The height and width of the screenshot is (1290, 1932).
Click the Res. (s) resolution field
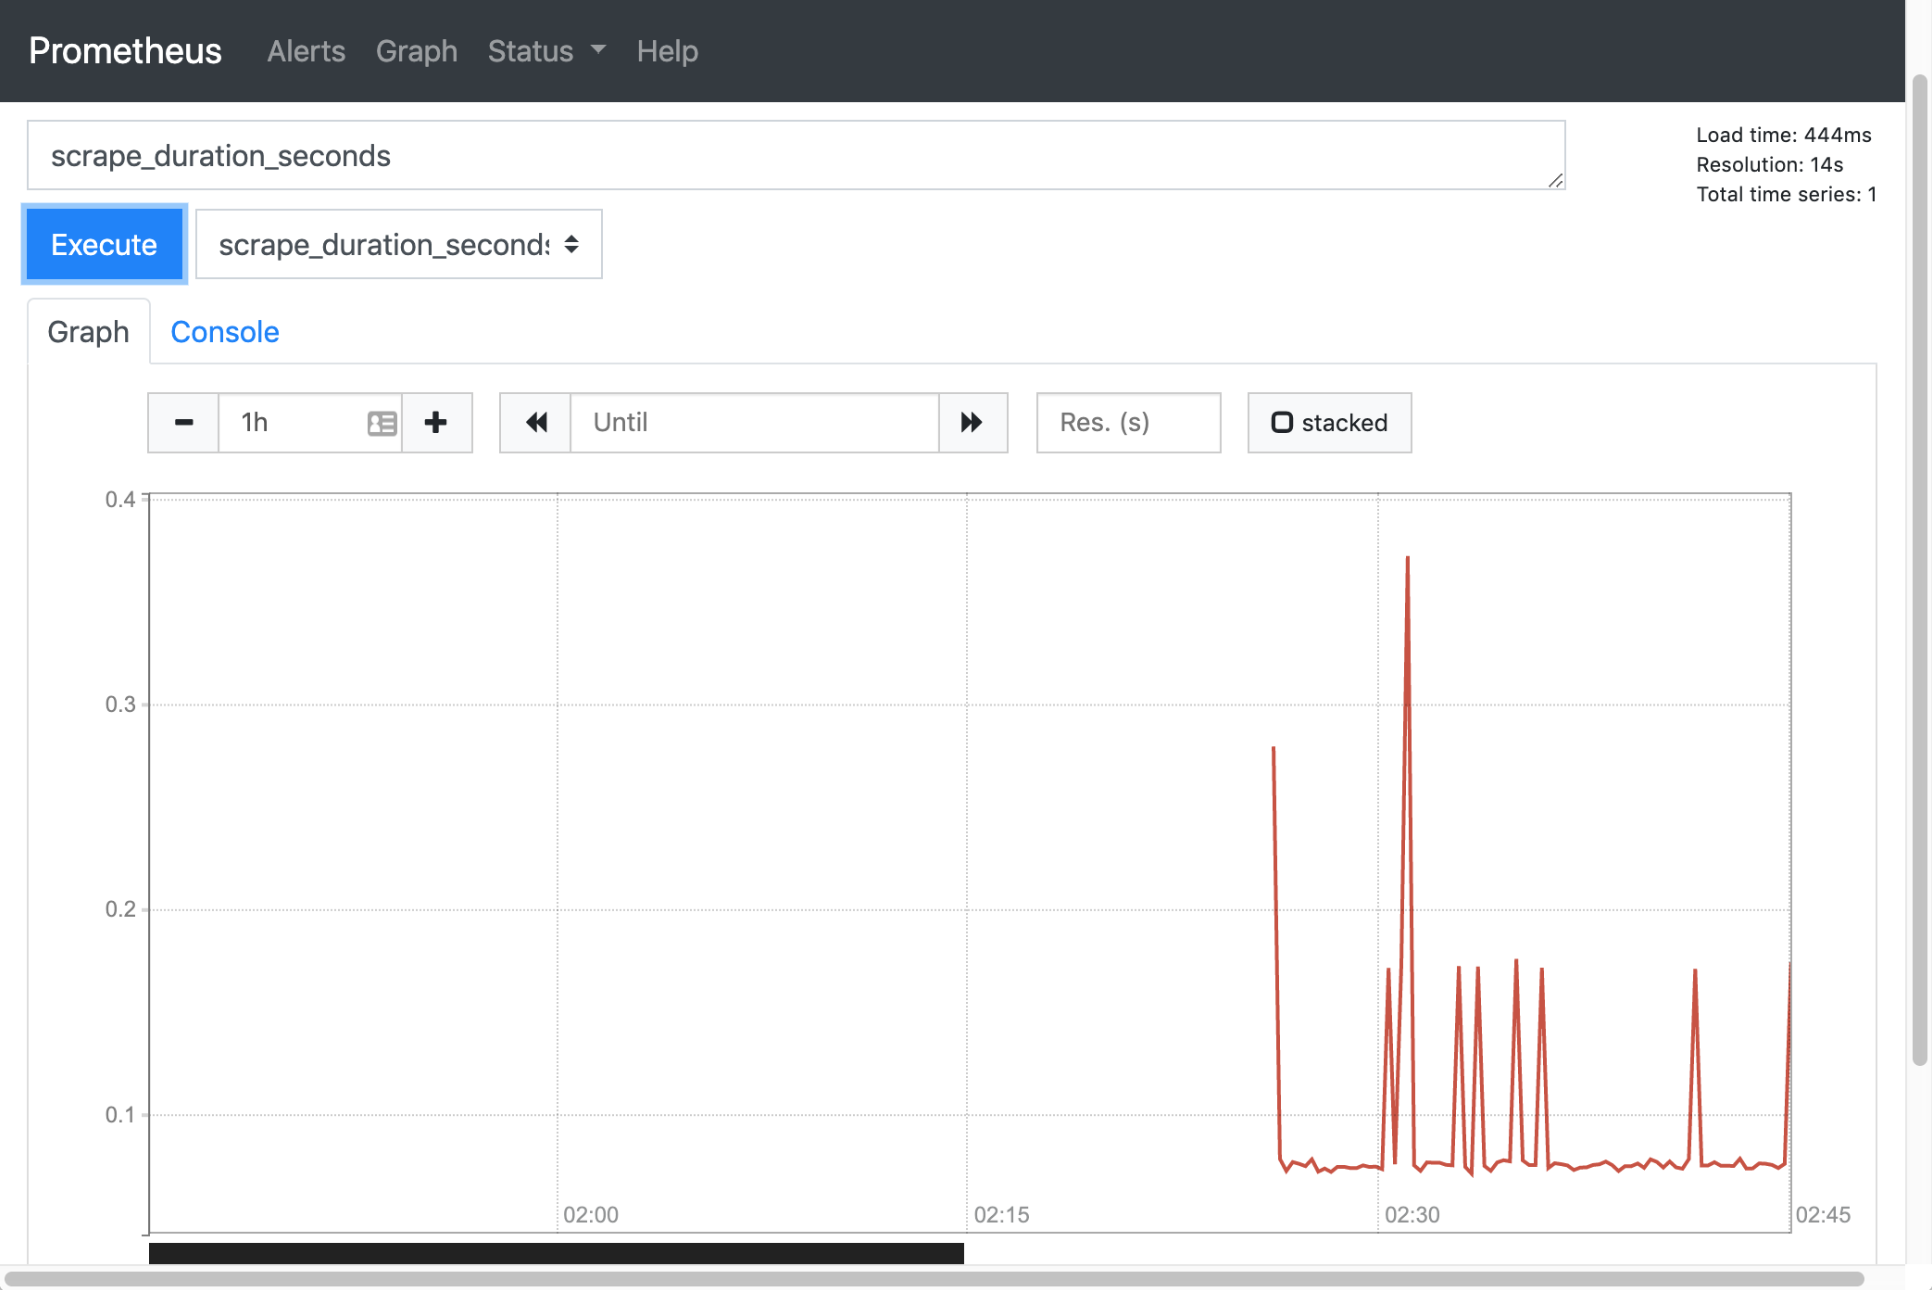point(1128,422)
